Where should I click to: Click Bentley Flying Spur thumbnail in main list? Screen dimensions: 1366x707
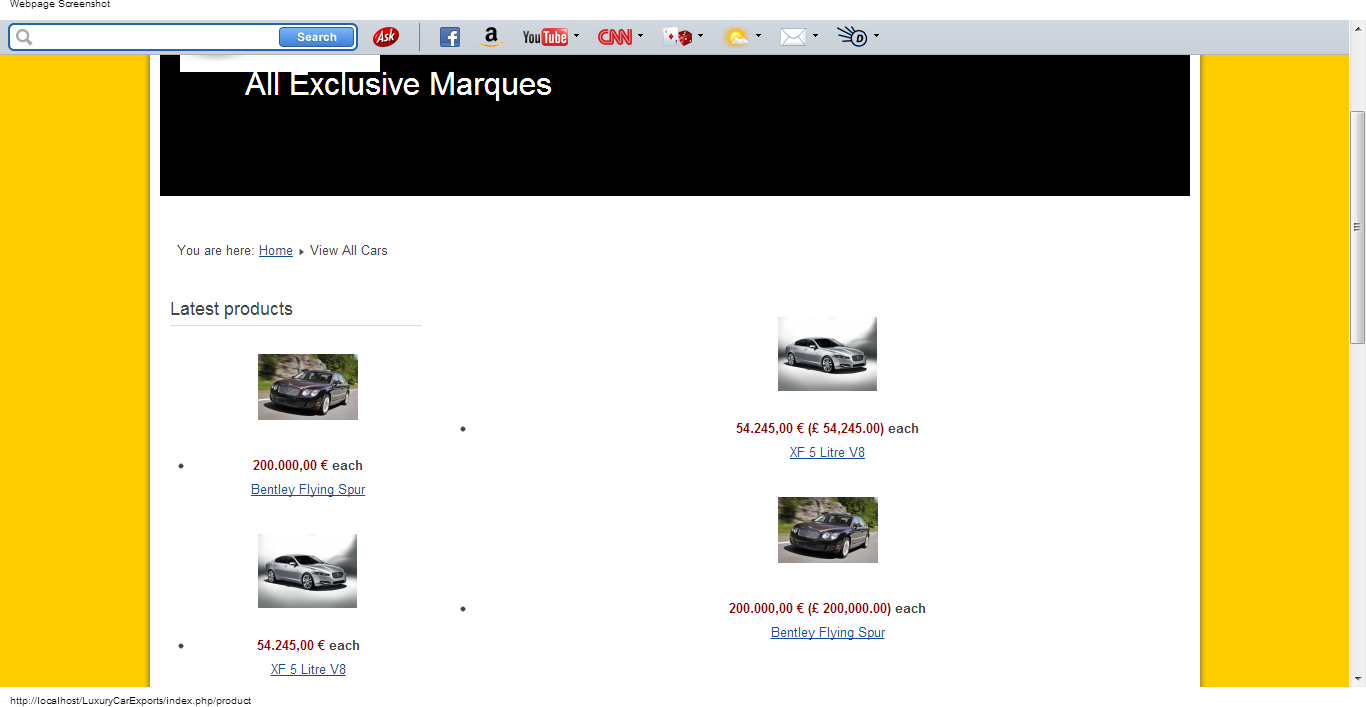click(828, 530)
